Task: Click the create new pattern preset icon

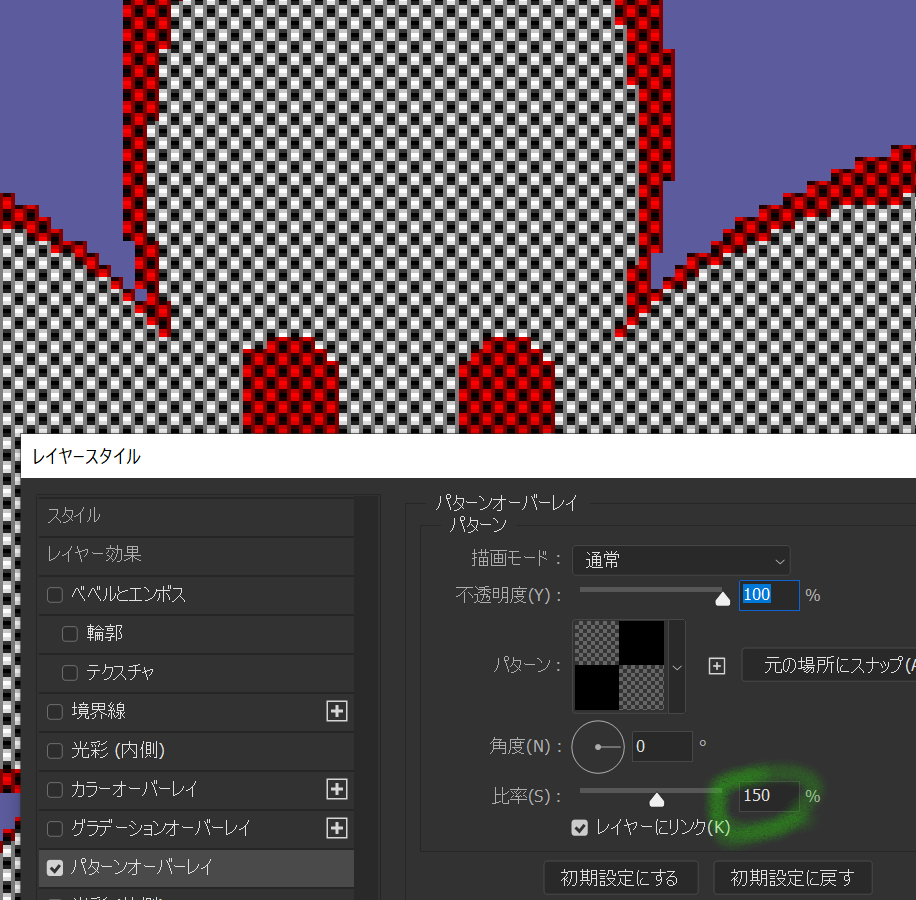Action: click(x=717, y=665)
